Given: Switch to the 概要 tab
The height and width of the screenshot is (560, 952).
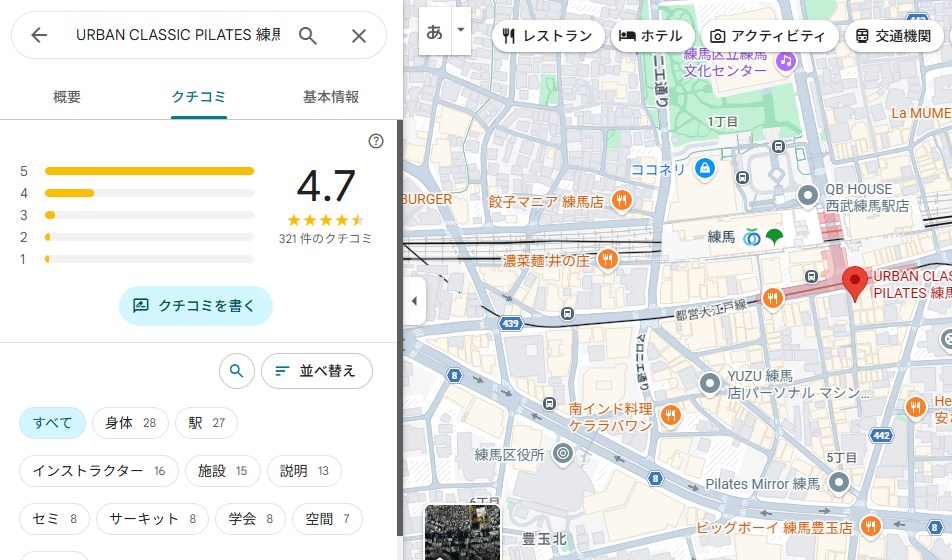Looking at the screenshot, I should tap(67, 97).
